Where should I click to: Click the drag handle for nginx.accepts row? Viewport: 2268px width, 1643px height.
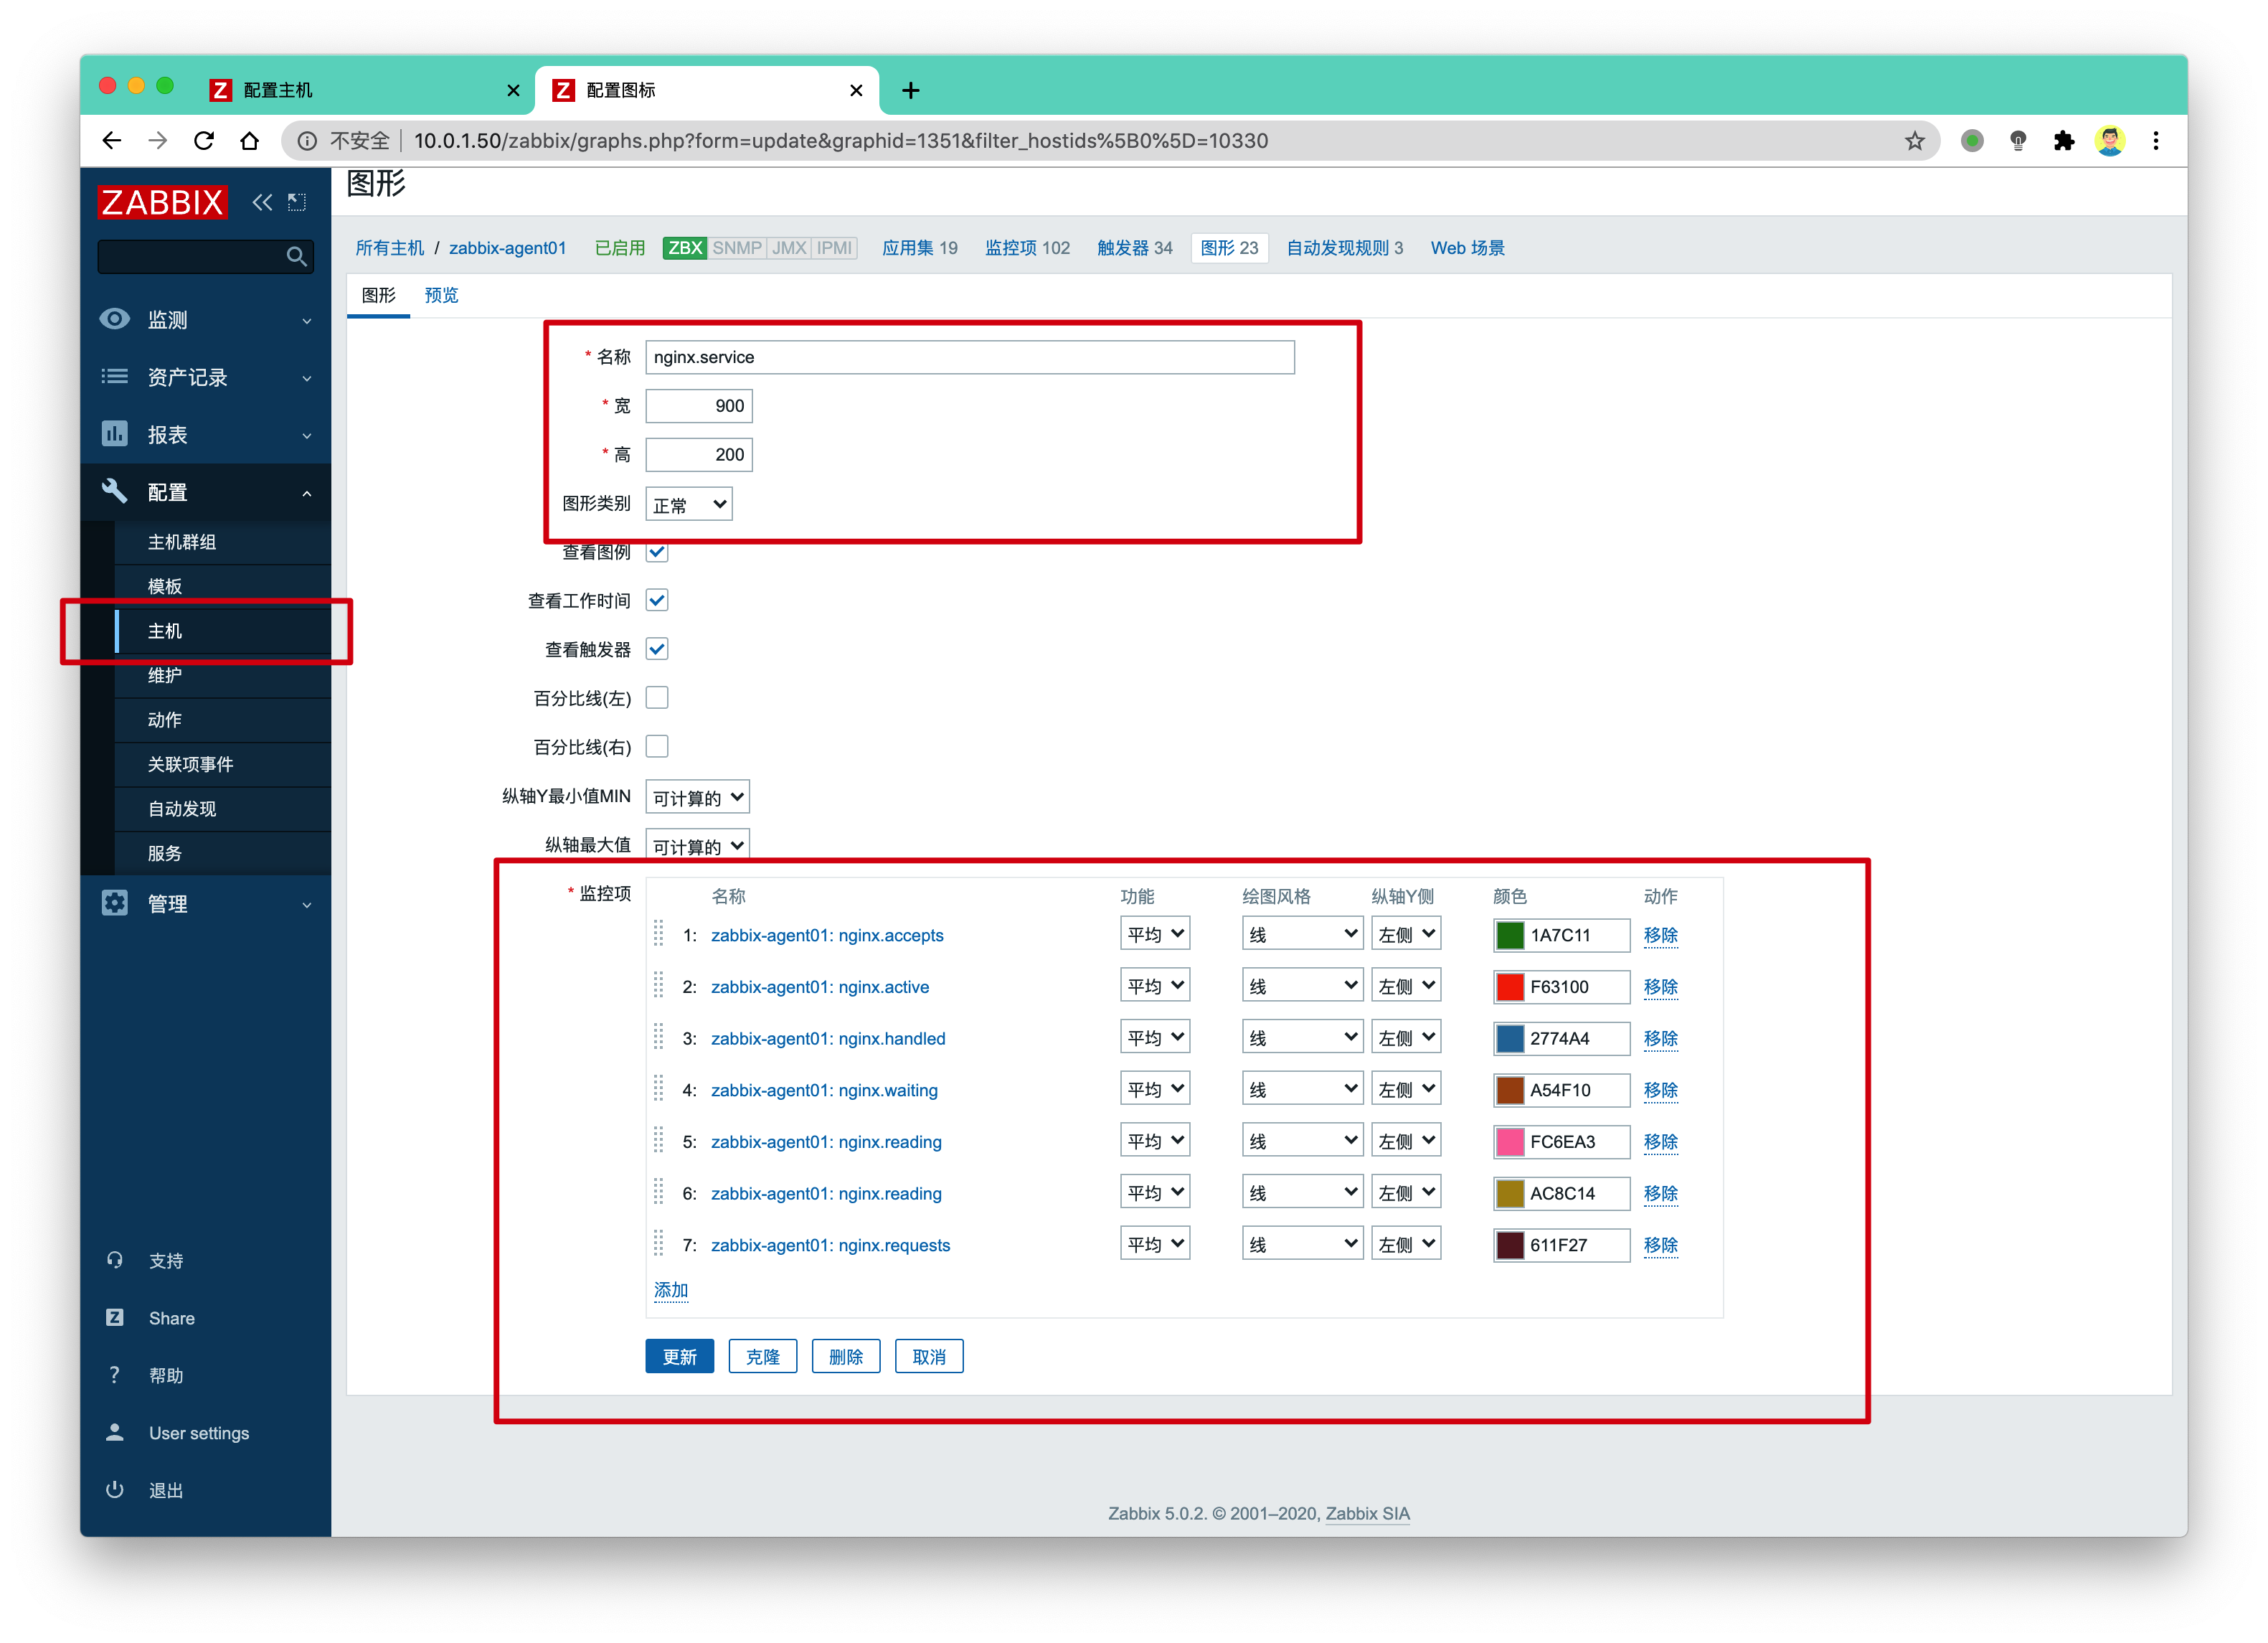pyautogui.click(x=659, y=934)
